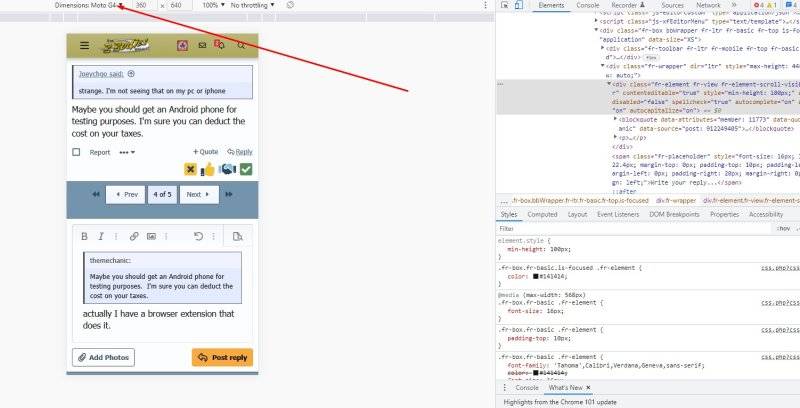Go to Prev page button
Viewport: 800px width, 408px height.
pyautogui.click(x=126, y=194)
